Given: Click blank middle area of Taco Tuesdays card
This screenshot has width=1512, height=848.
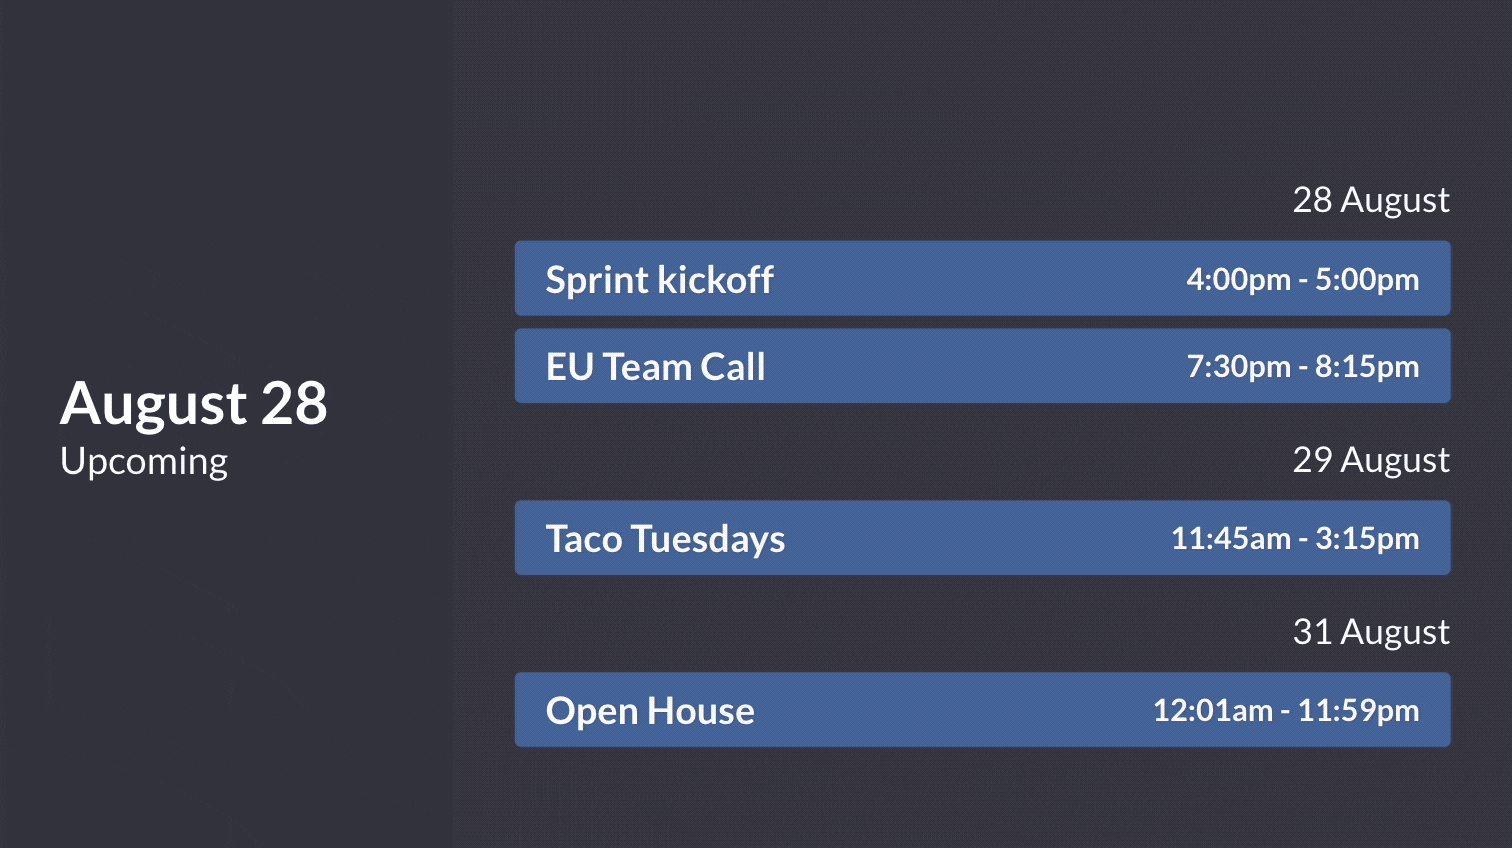Looking at the screenshot, I should point(975,538).
